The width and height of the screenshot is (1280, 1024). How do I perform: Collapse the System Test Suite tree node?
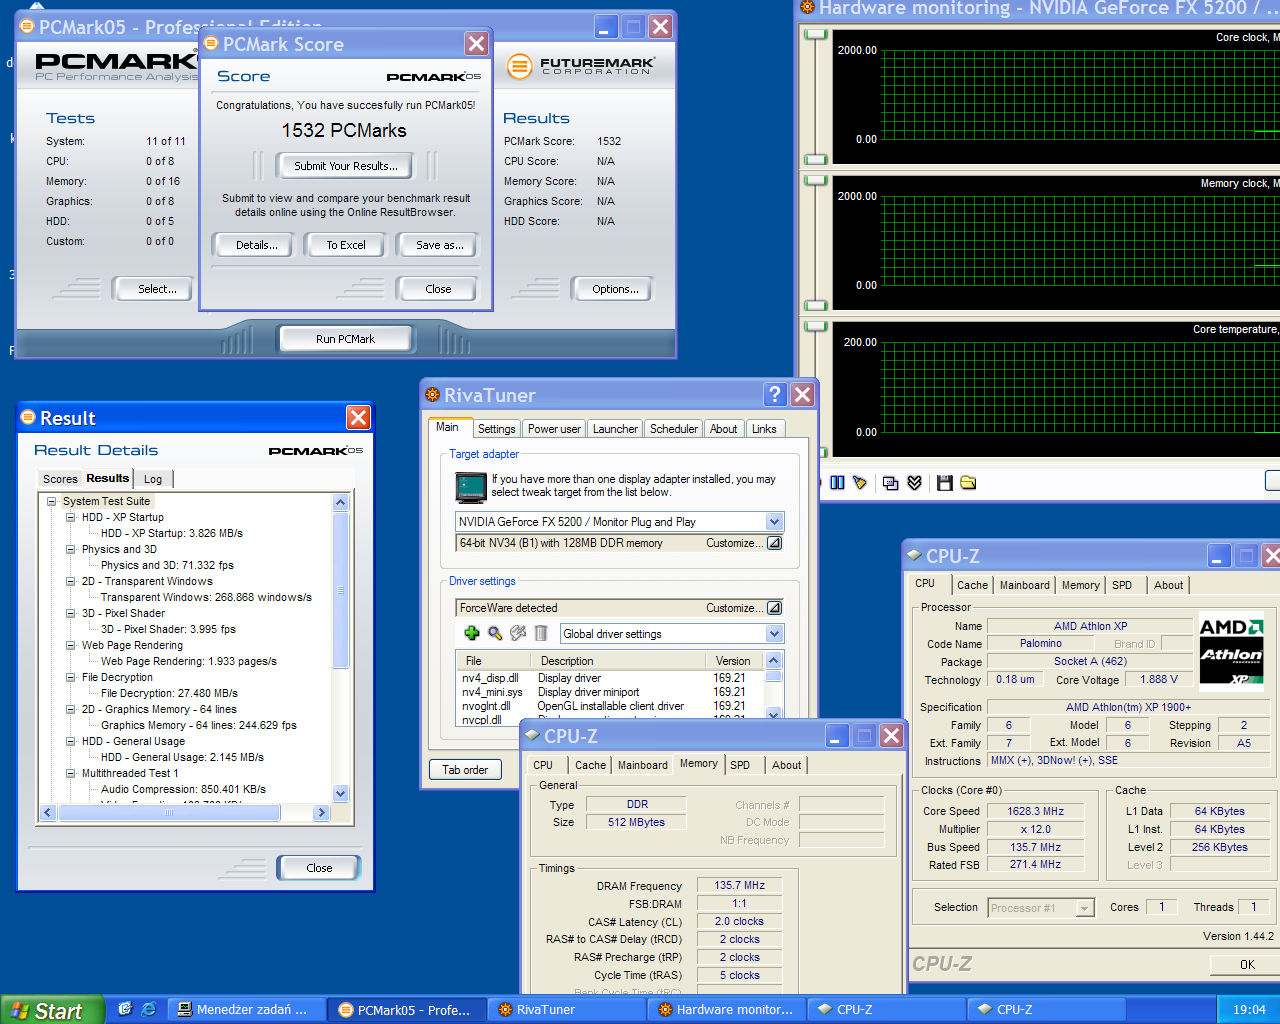[51, 501]
